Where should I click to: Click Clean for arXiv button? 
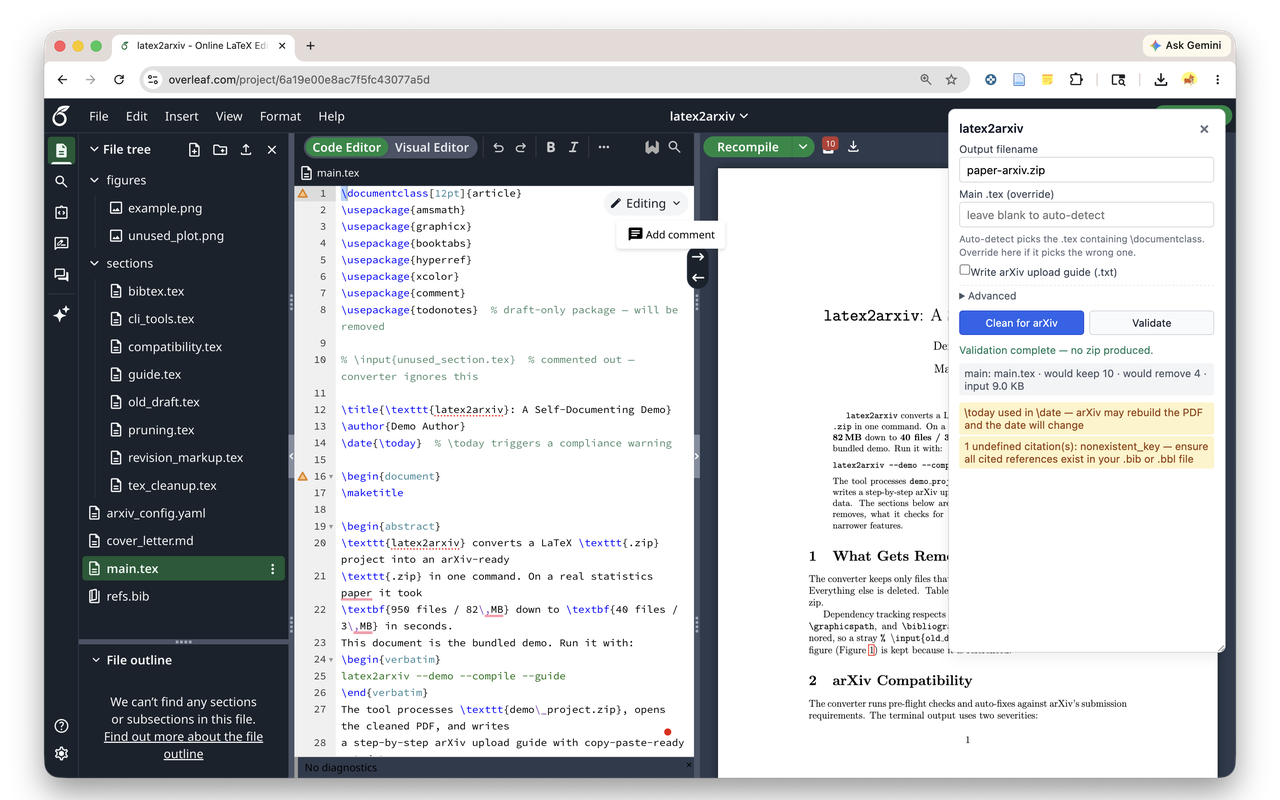tap(1021, 323)
